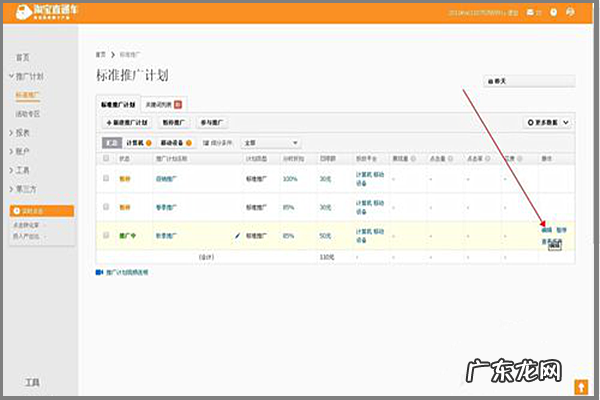Expand the 报表 sidebar section
Image resolution: width=600 pixels, height=400 pixels.
(20, 133)
